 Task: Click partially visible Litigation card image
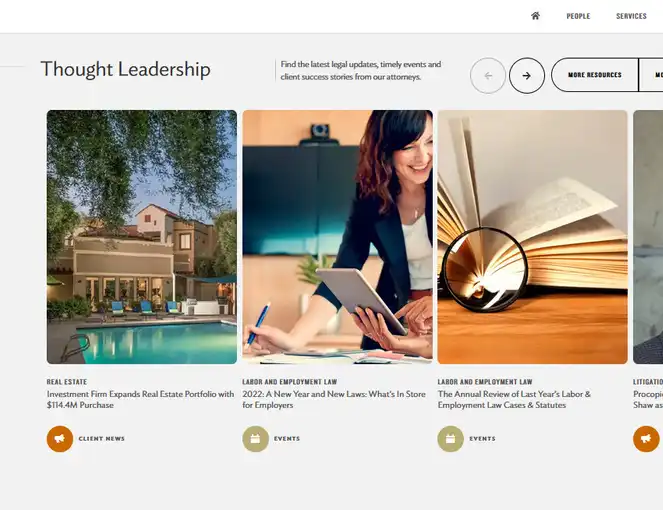[x=648, y=237]
